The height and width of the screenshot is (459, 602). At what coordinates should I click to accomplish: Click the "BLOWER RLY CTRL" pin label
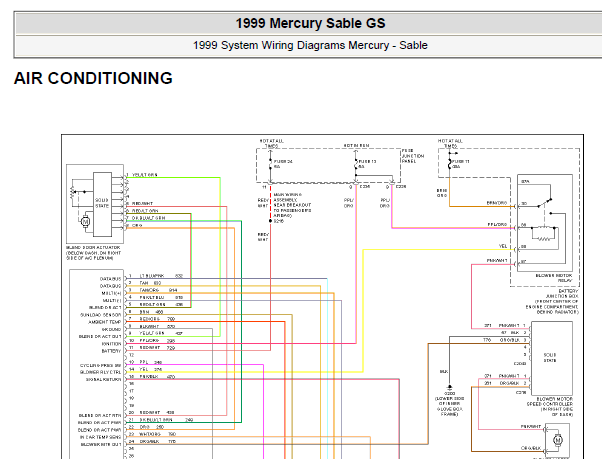100,372
